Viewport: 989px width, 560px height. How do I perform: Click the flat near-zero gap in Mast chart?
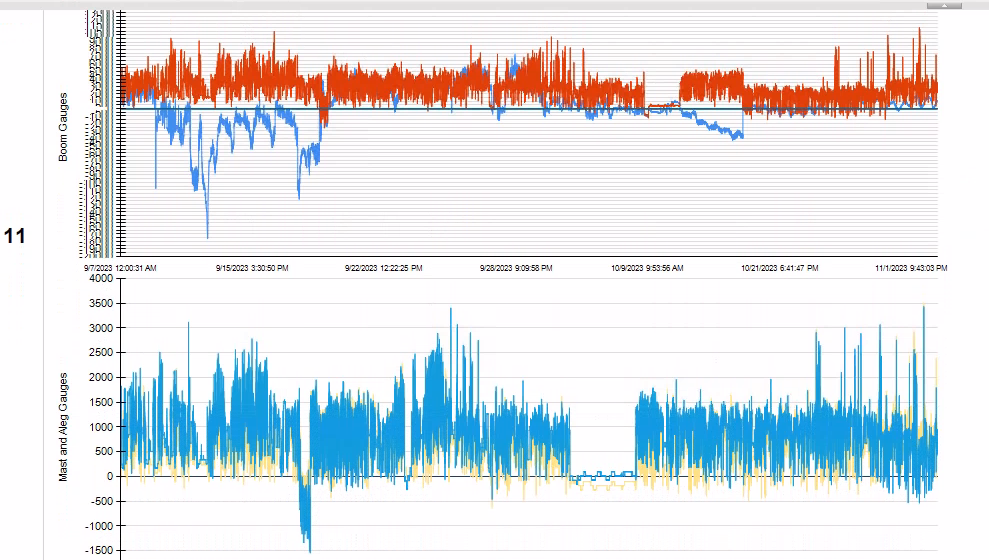click(x=602, y=476)
